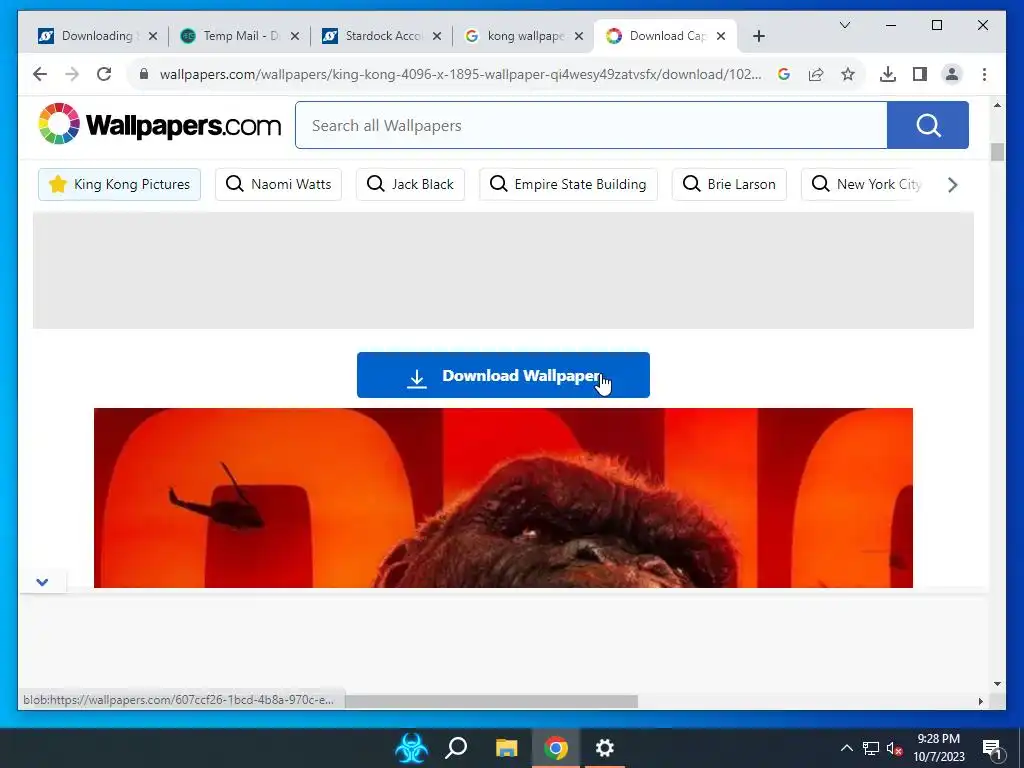The width and height of the screenshot is (1024, 768).
Task: Click the Chrome taskbar icon
Action: (556, 748)
